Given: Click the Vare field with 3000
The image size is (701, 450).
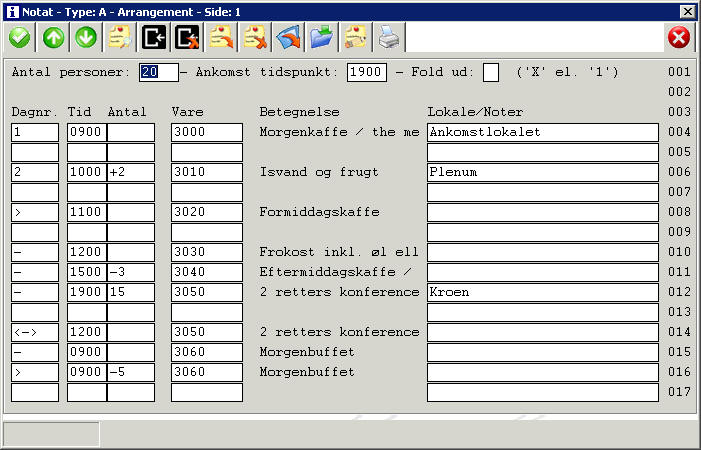Looking at the screenshot, I should click(207, 132).
